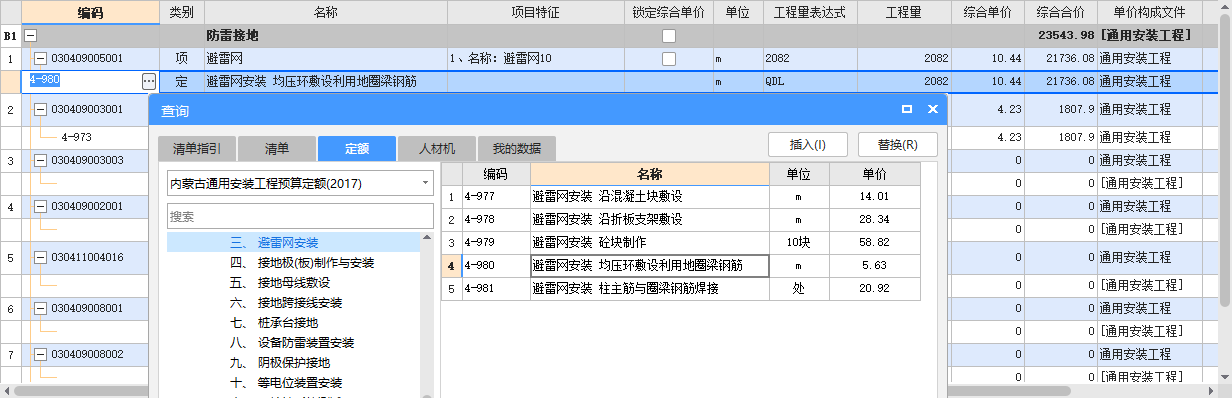Click the 名称 header in query results
Image resolution: width=1232 pixels, height=398 pixels.
pos(650,174)
